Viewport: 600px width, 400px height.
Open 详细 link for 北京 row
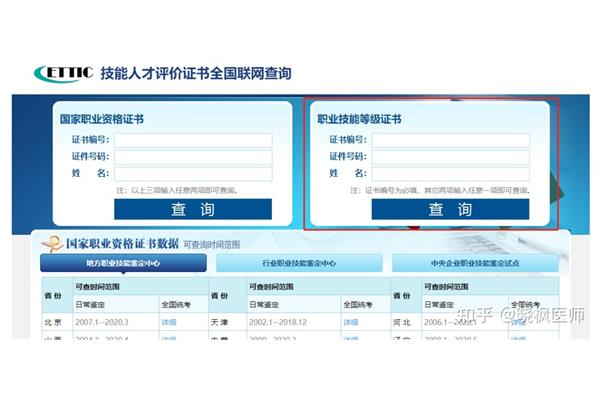tap(169, 322)
